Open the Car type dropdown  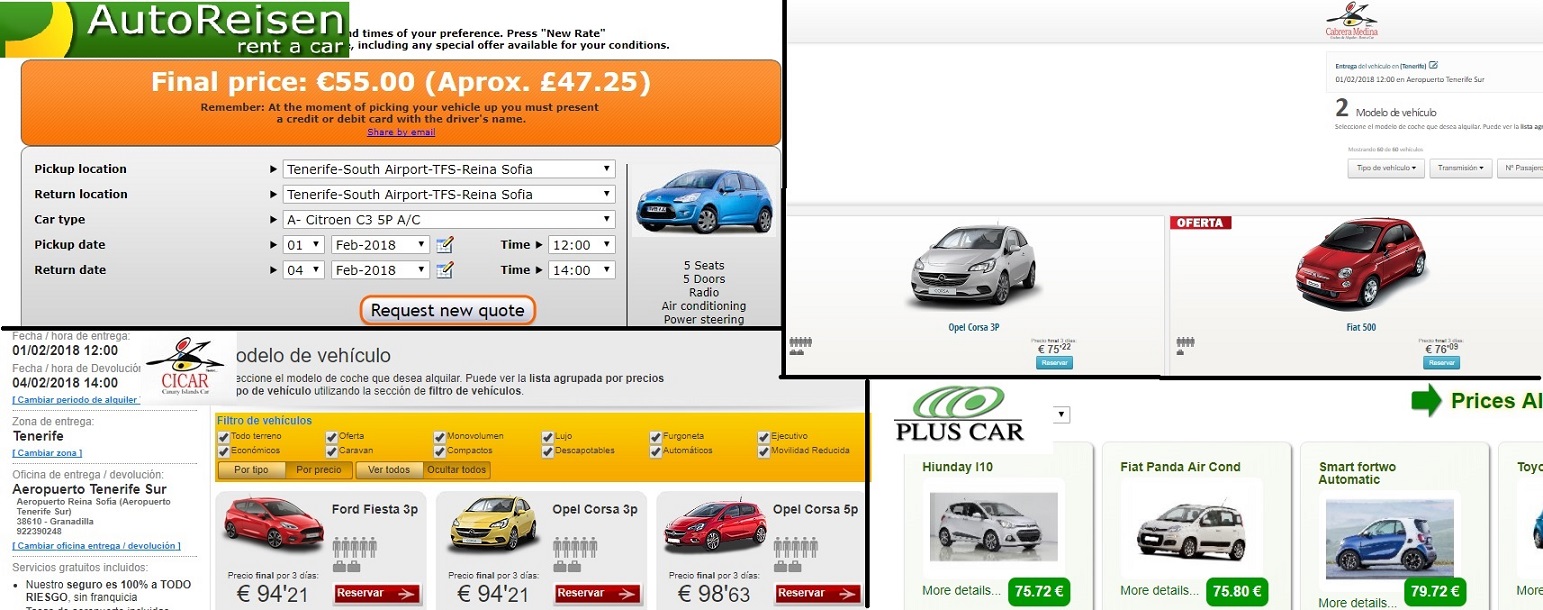pyautogui.click(x=449, y=219)
